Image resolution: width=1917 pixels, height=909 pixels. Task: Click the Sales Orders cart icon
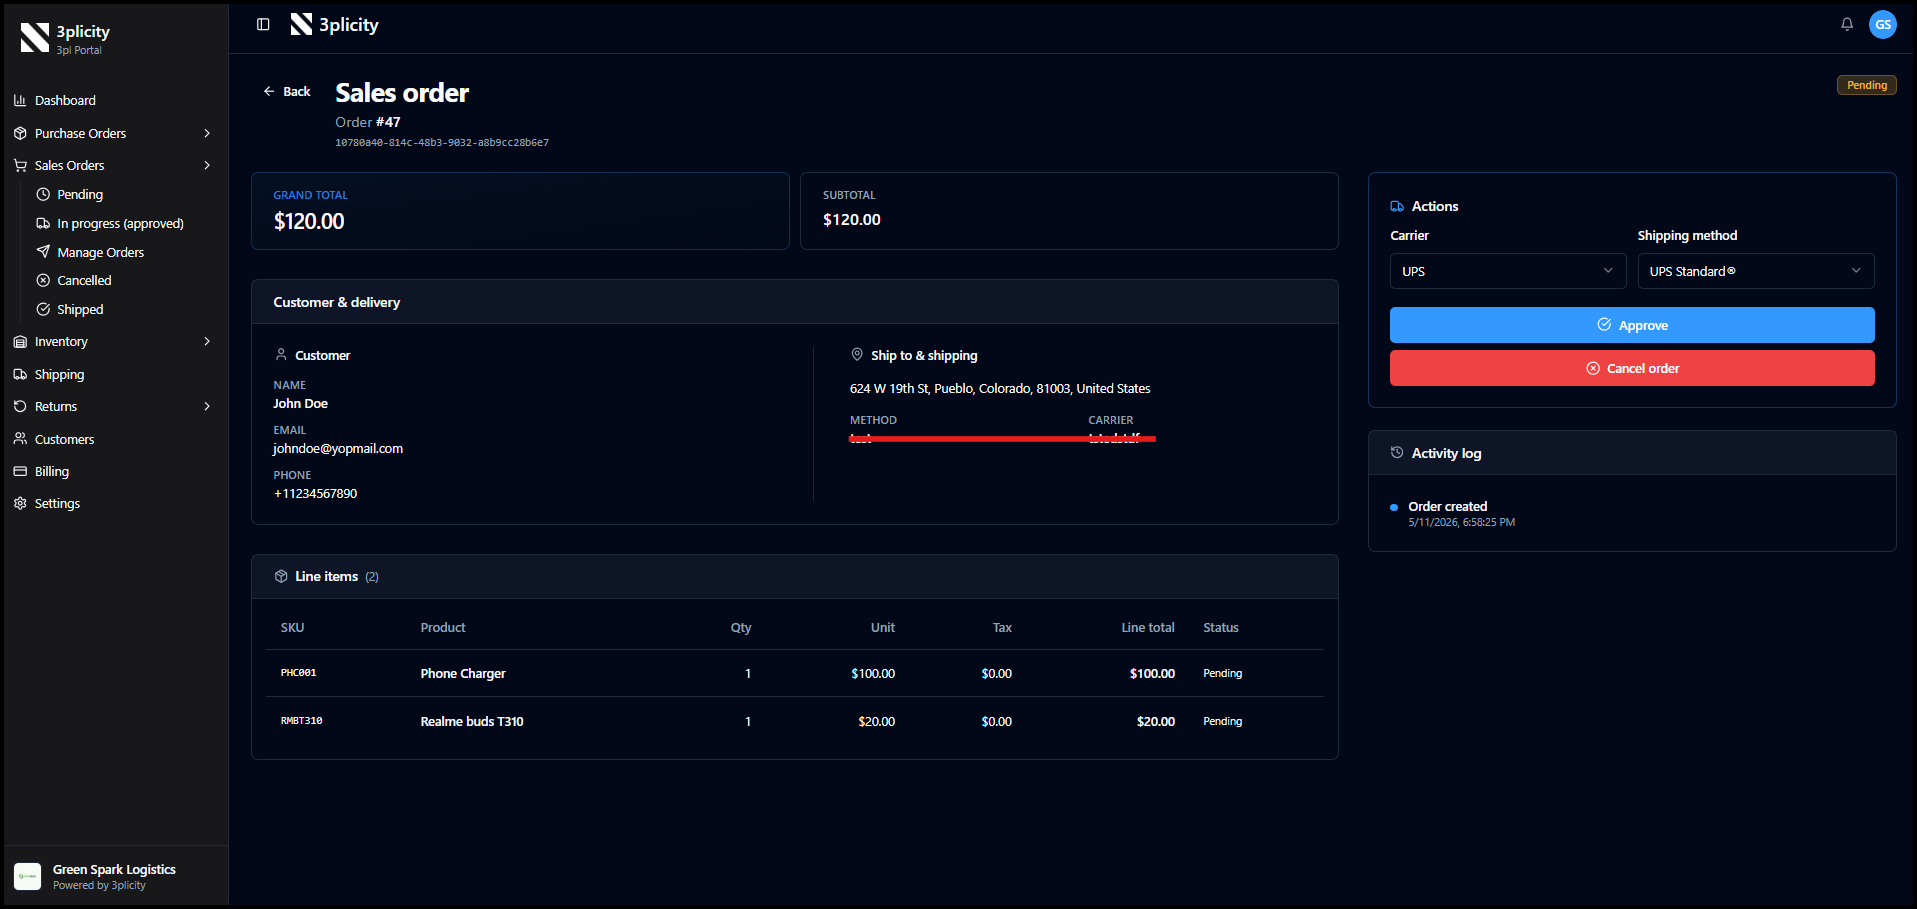point(20,166)
